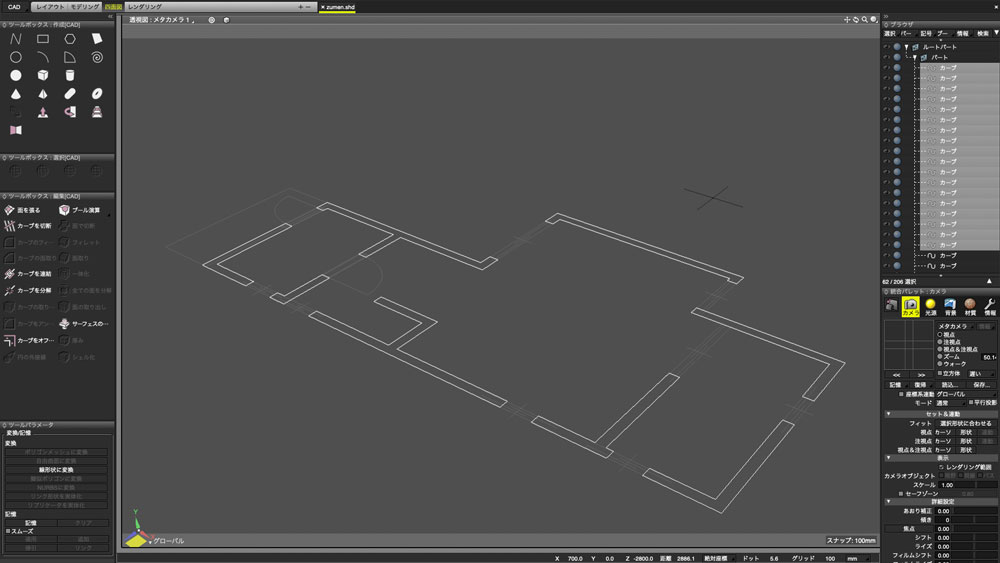Open the グローバル coordinate dropdown in camera palette
The image size is (1000, 563).
tap(966, 395)
